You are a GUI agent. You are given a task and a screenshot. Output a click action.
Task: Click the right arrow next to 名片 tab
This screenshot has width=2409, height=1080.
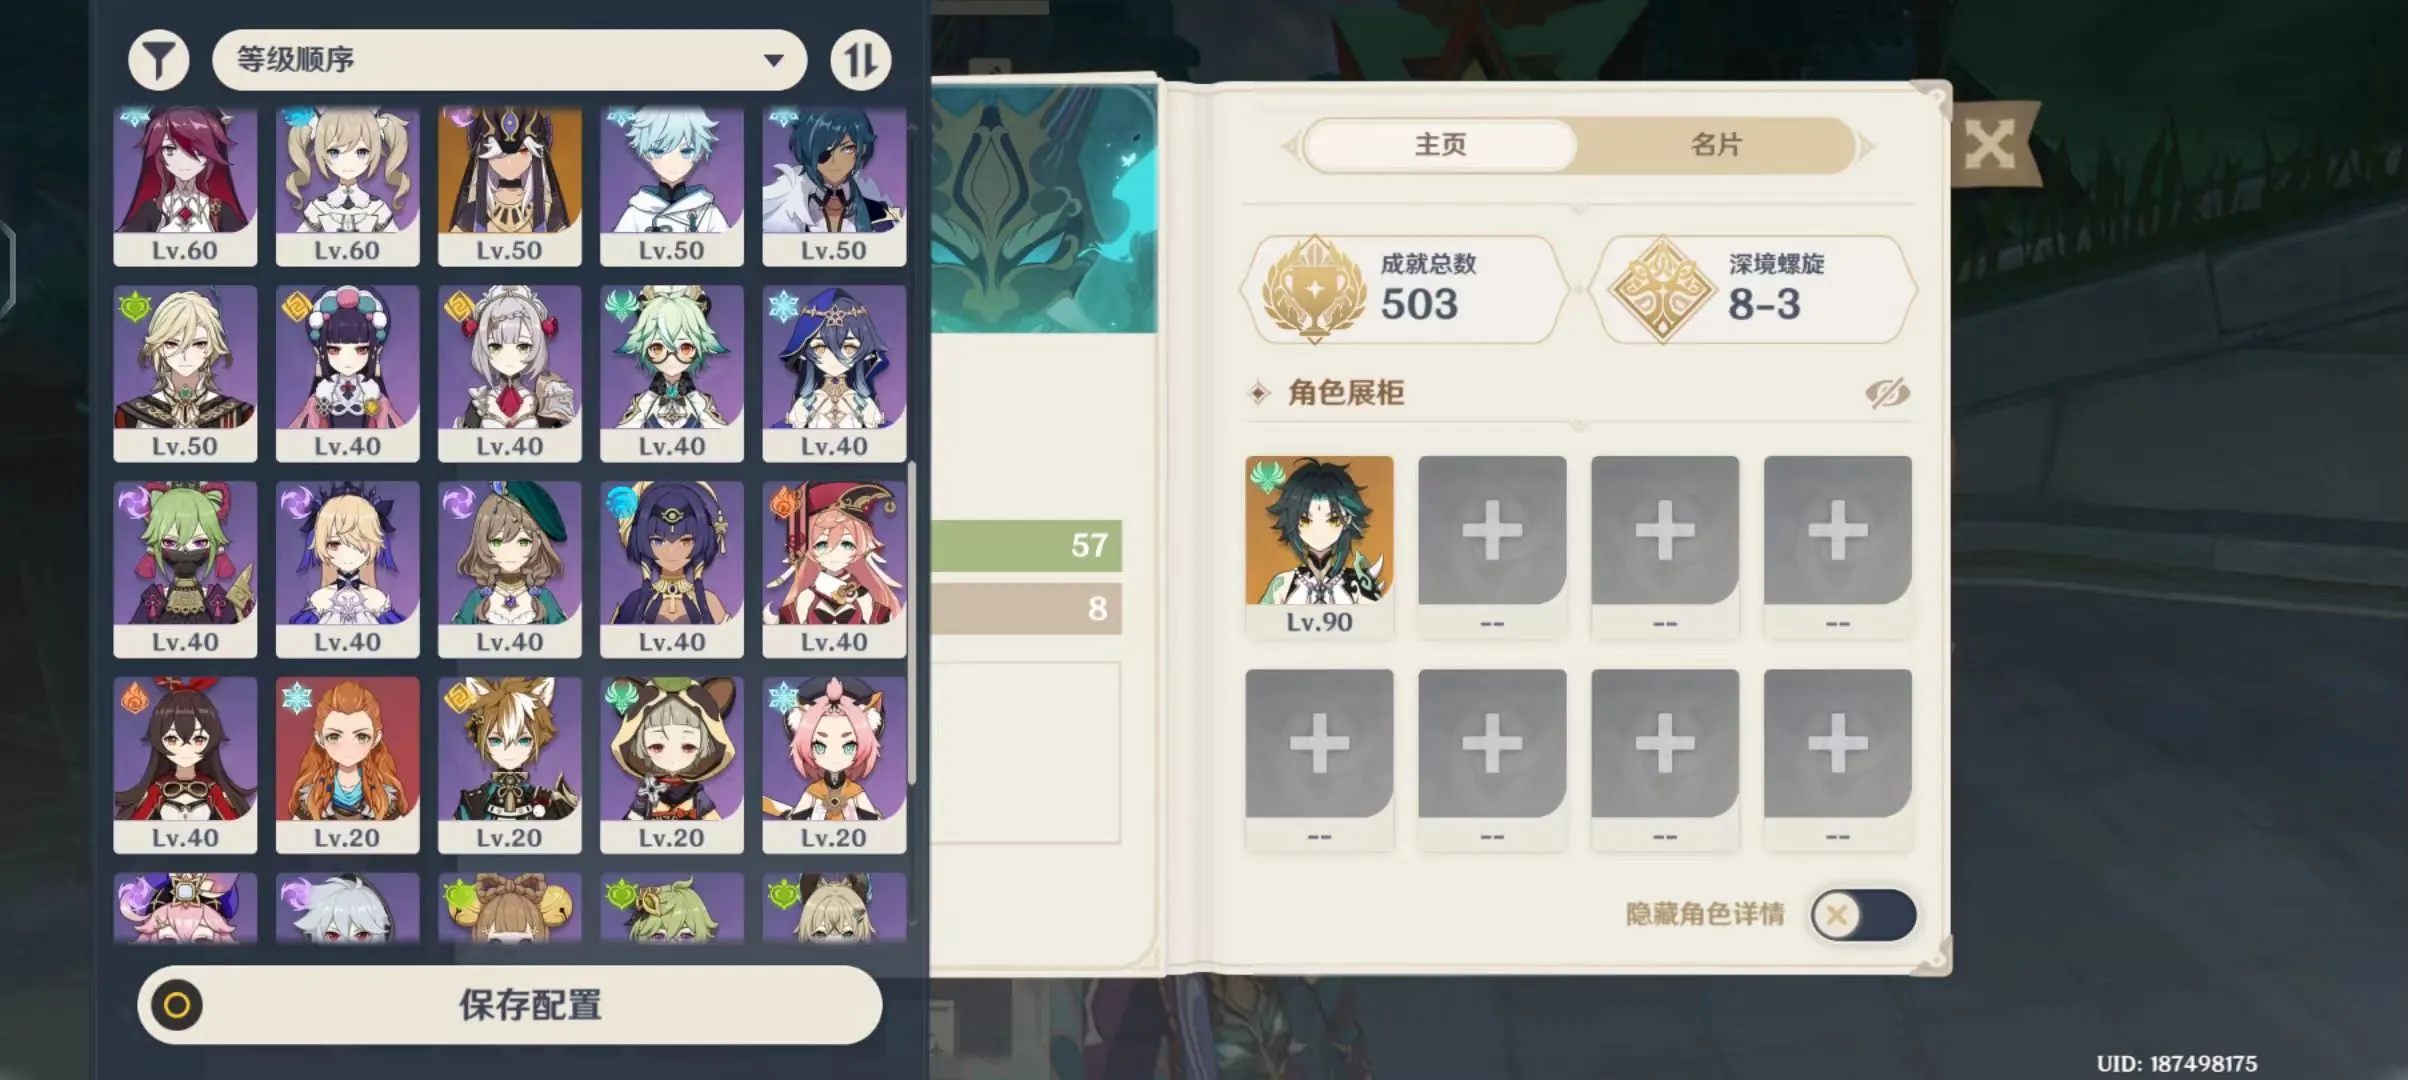1866,147
